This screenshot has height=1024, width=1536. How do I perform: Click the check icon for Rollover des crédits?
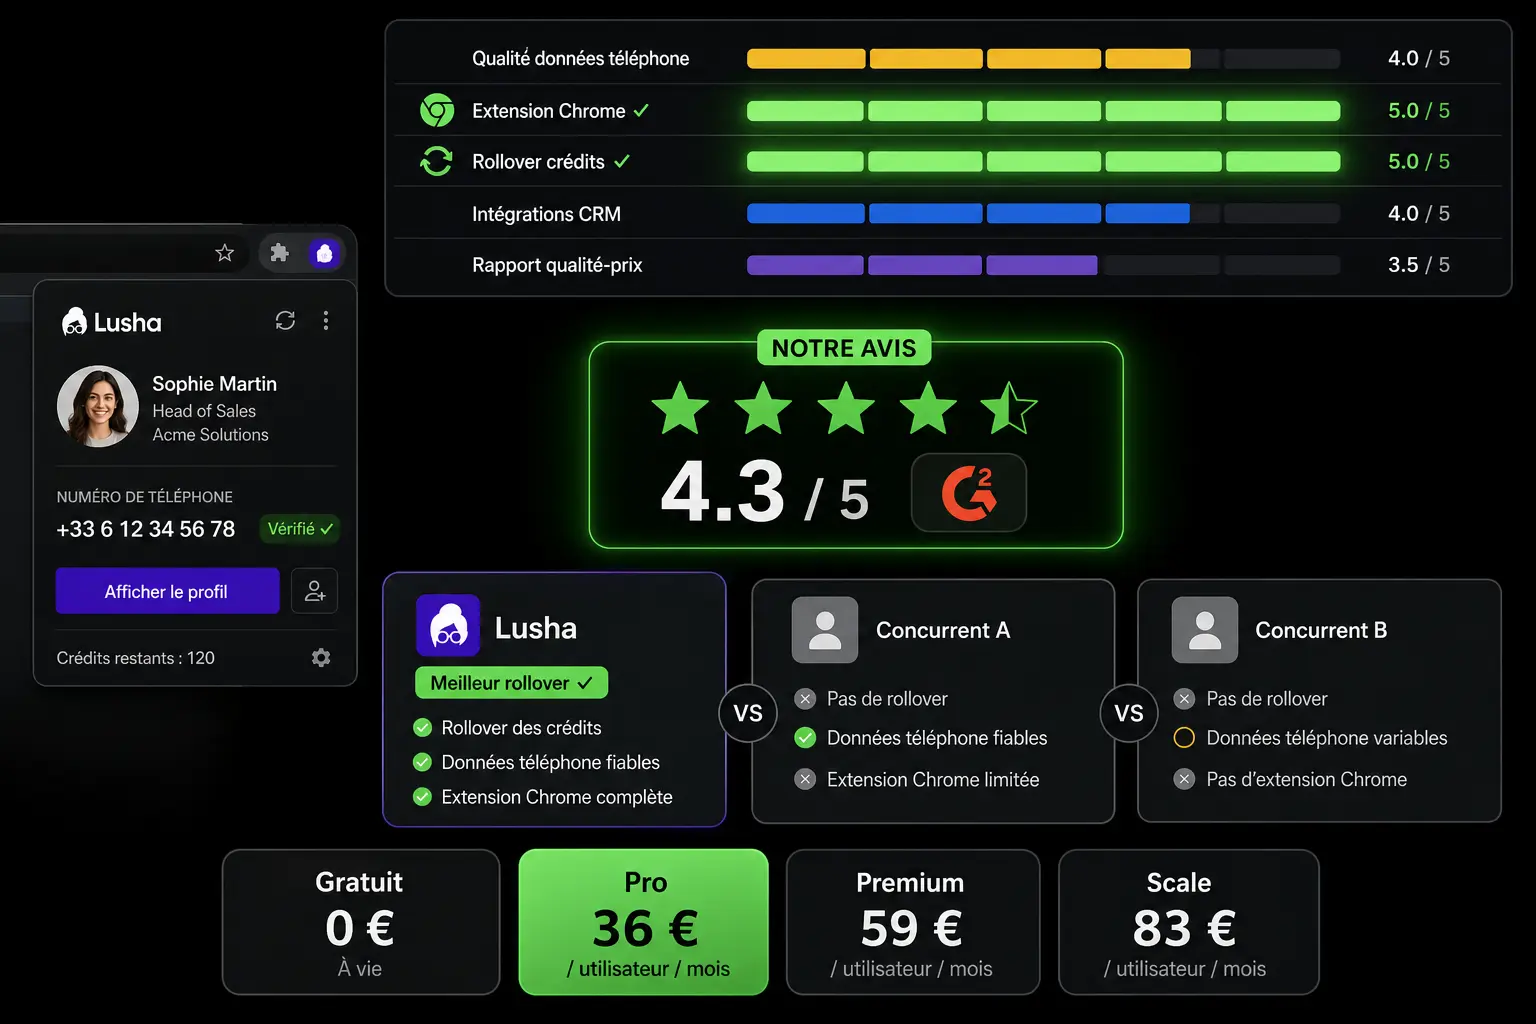(x=423, y=727)
